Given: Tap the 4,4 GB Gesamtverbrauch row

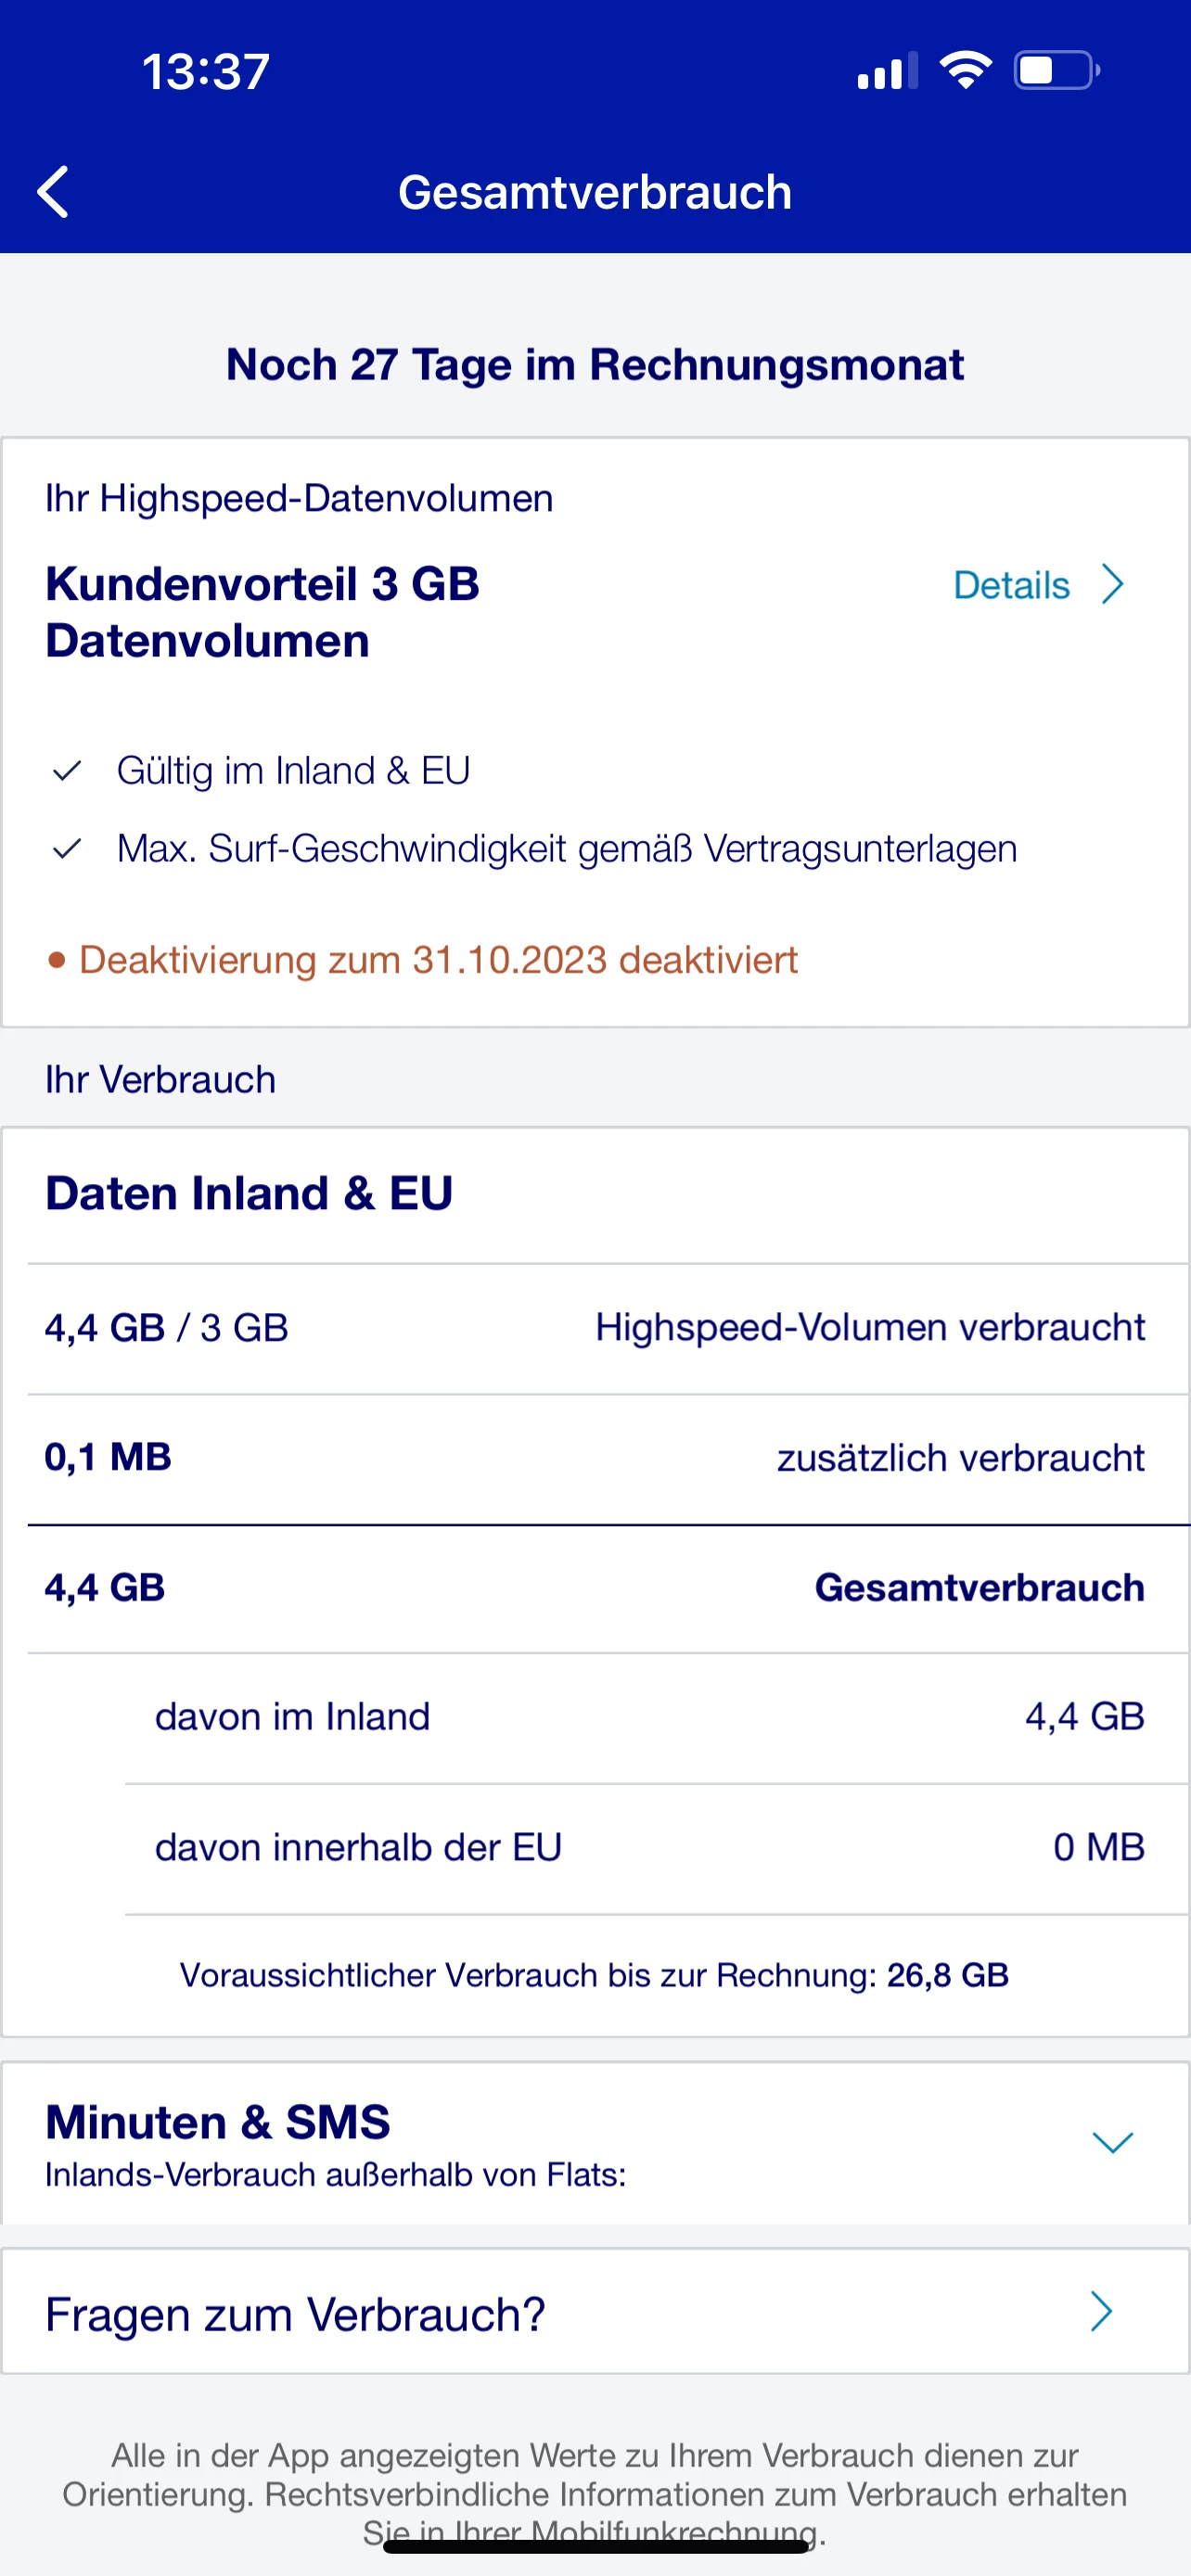Looking at the screenshot, I should point(595,1588).
